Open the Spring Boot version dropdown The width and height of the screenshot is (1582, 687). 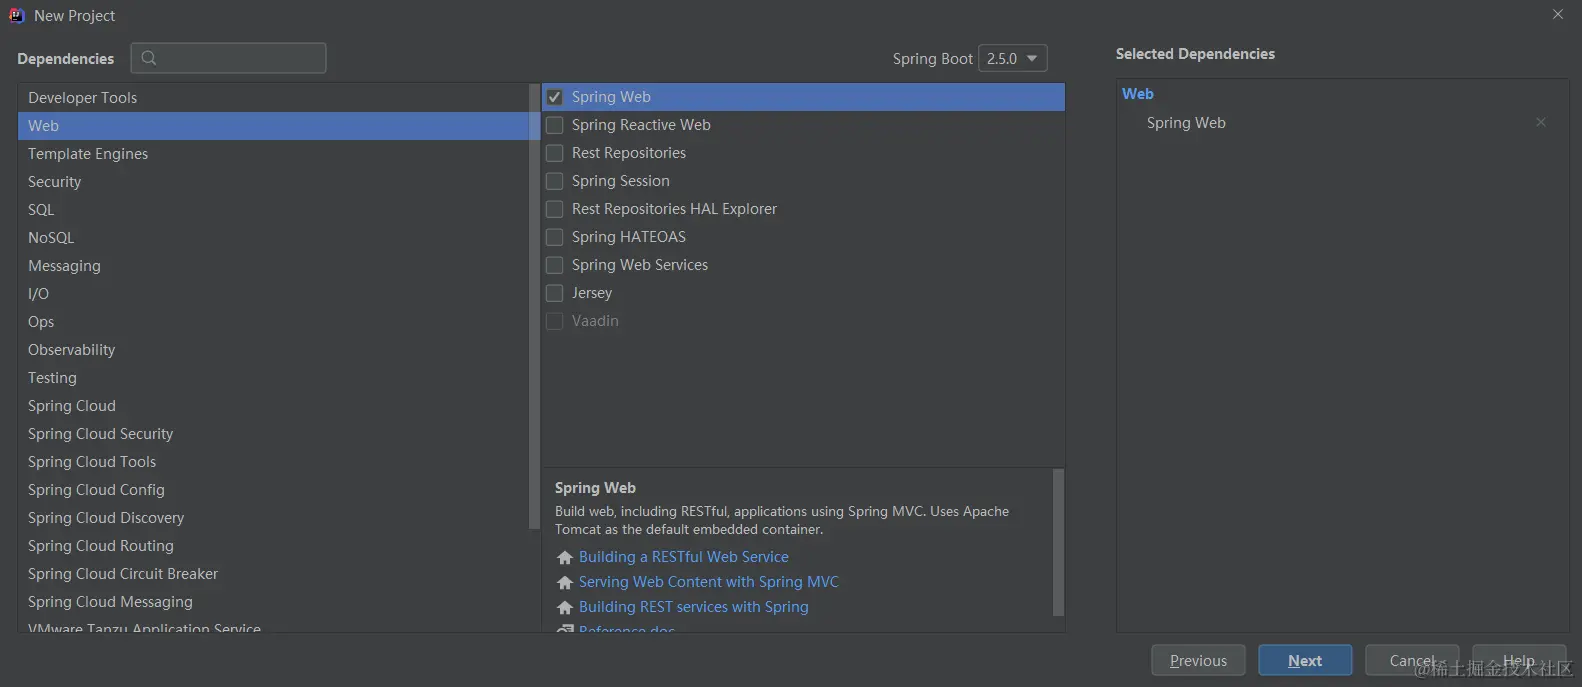coord(1012,58)
